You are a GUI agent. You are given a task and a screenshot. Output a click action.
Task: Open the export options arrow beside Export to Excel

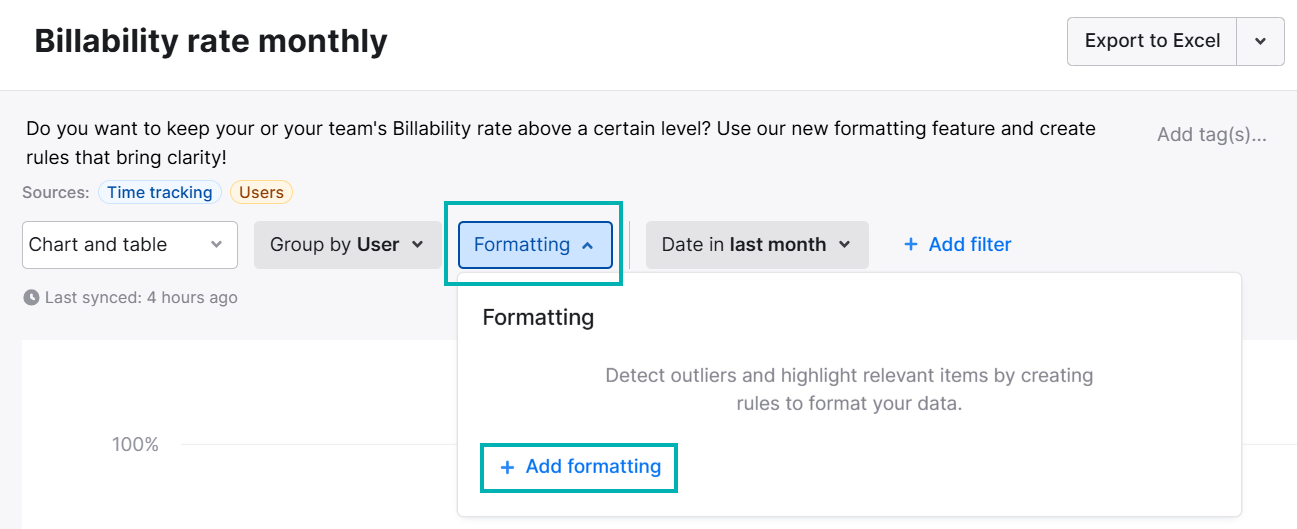point(1261,41)
